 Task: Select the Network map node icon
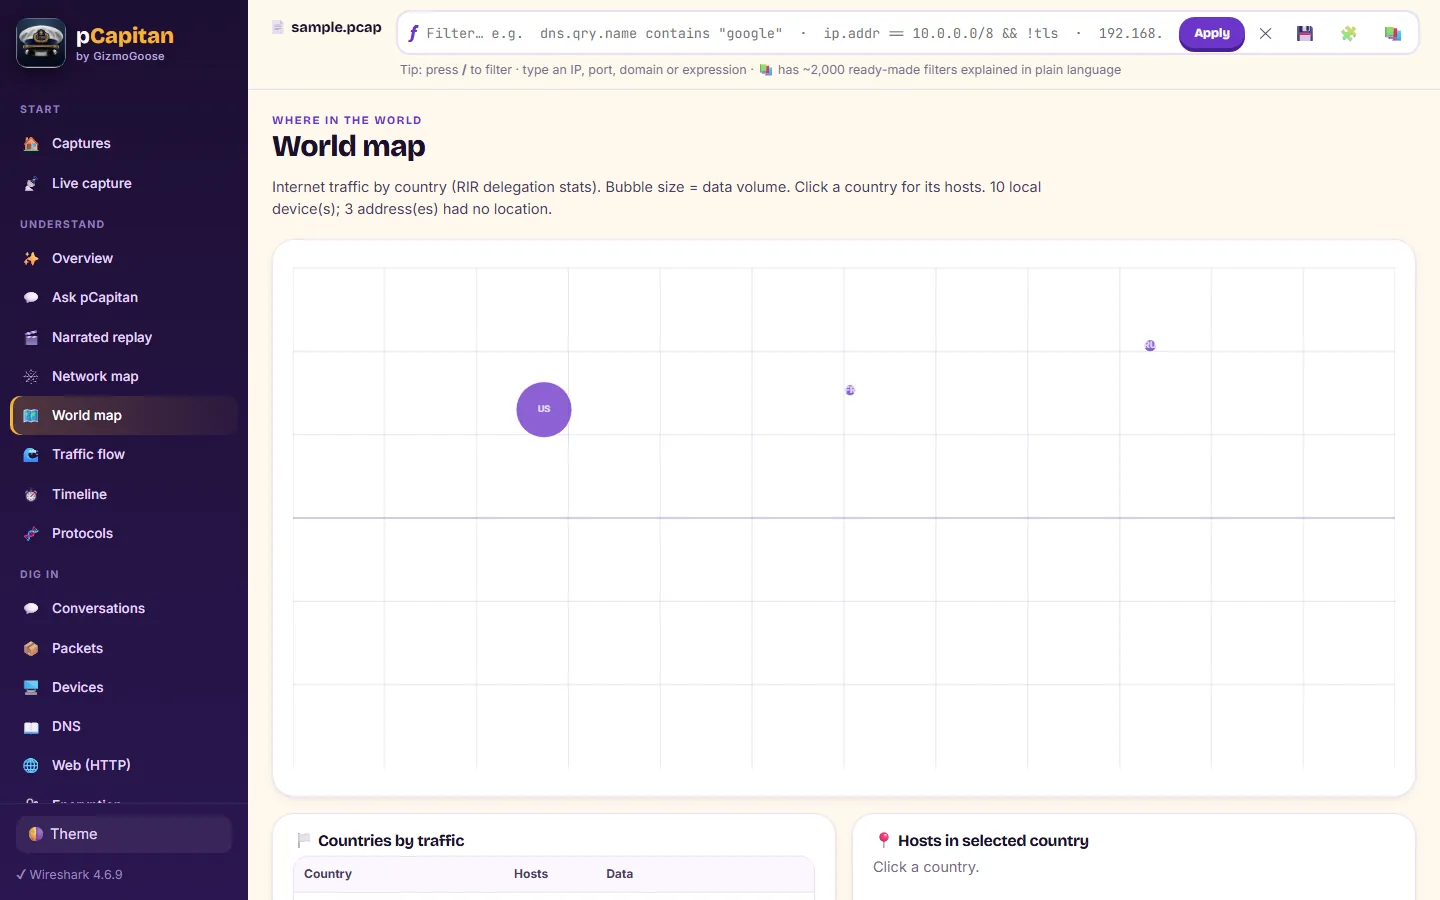31,377
